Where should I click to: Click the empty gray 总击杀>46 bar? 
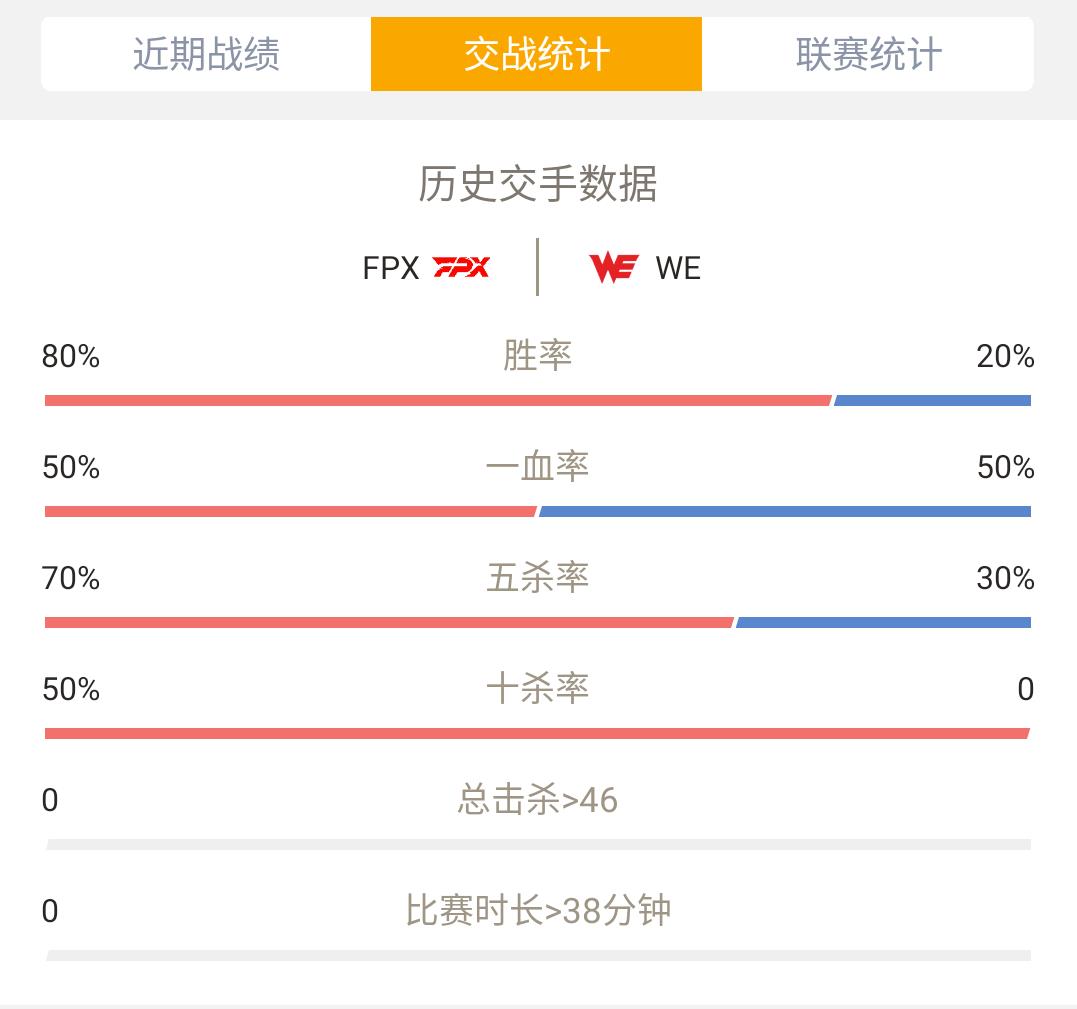[x=538, y=844]
